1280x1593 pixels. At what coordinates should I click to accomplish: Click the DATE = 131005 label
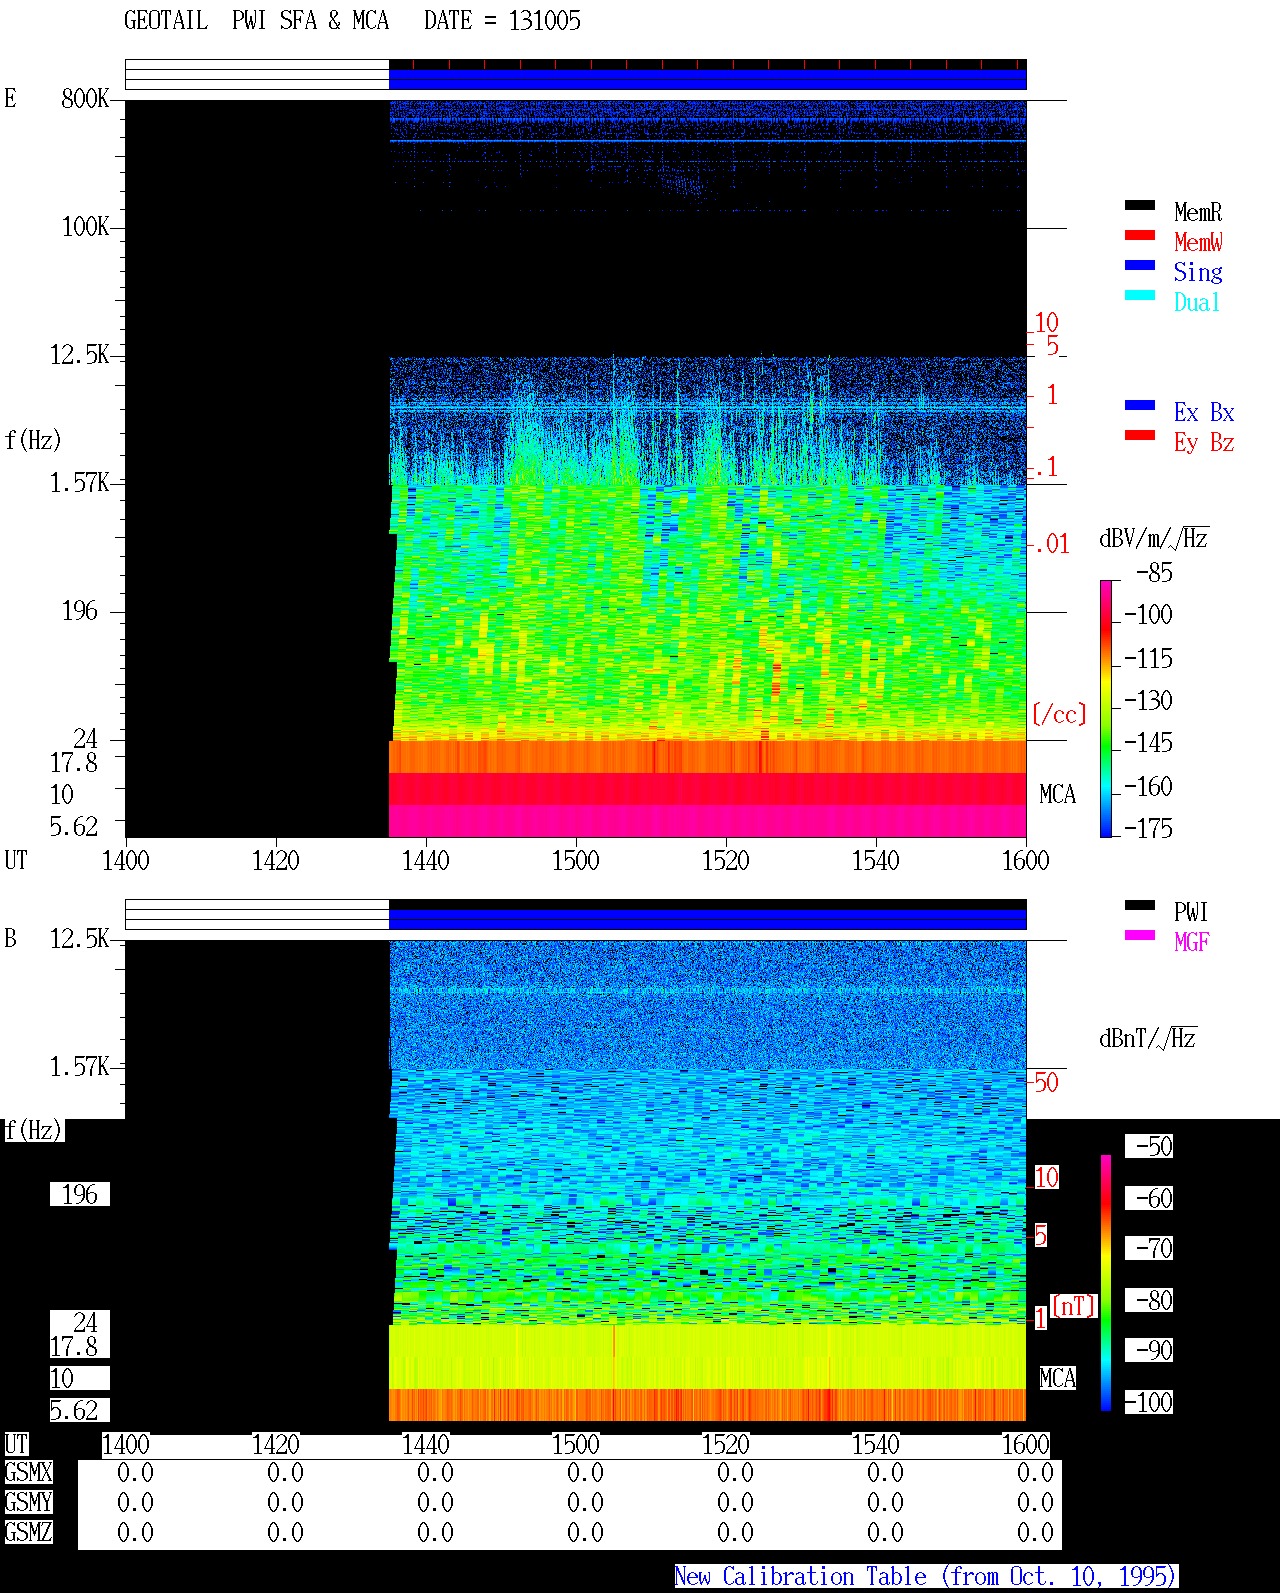point(502,21)
